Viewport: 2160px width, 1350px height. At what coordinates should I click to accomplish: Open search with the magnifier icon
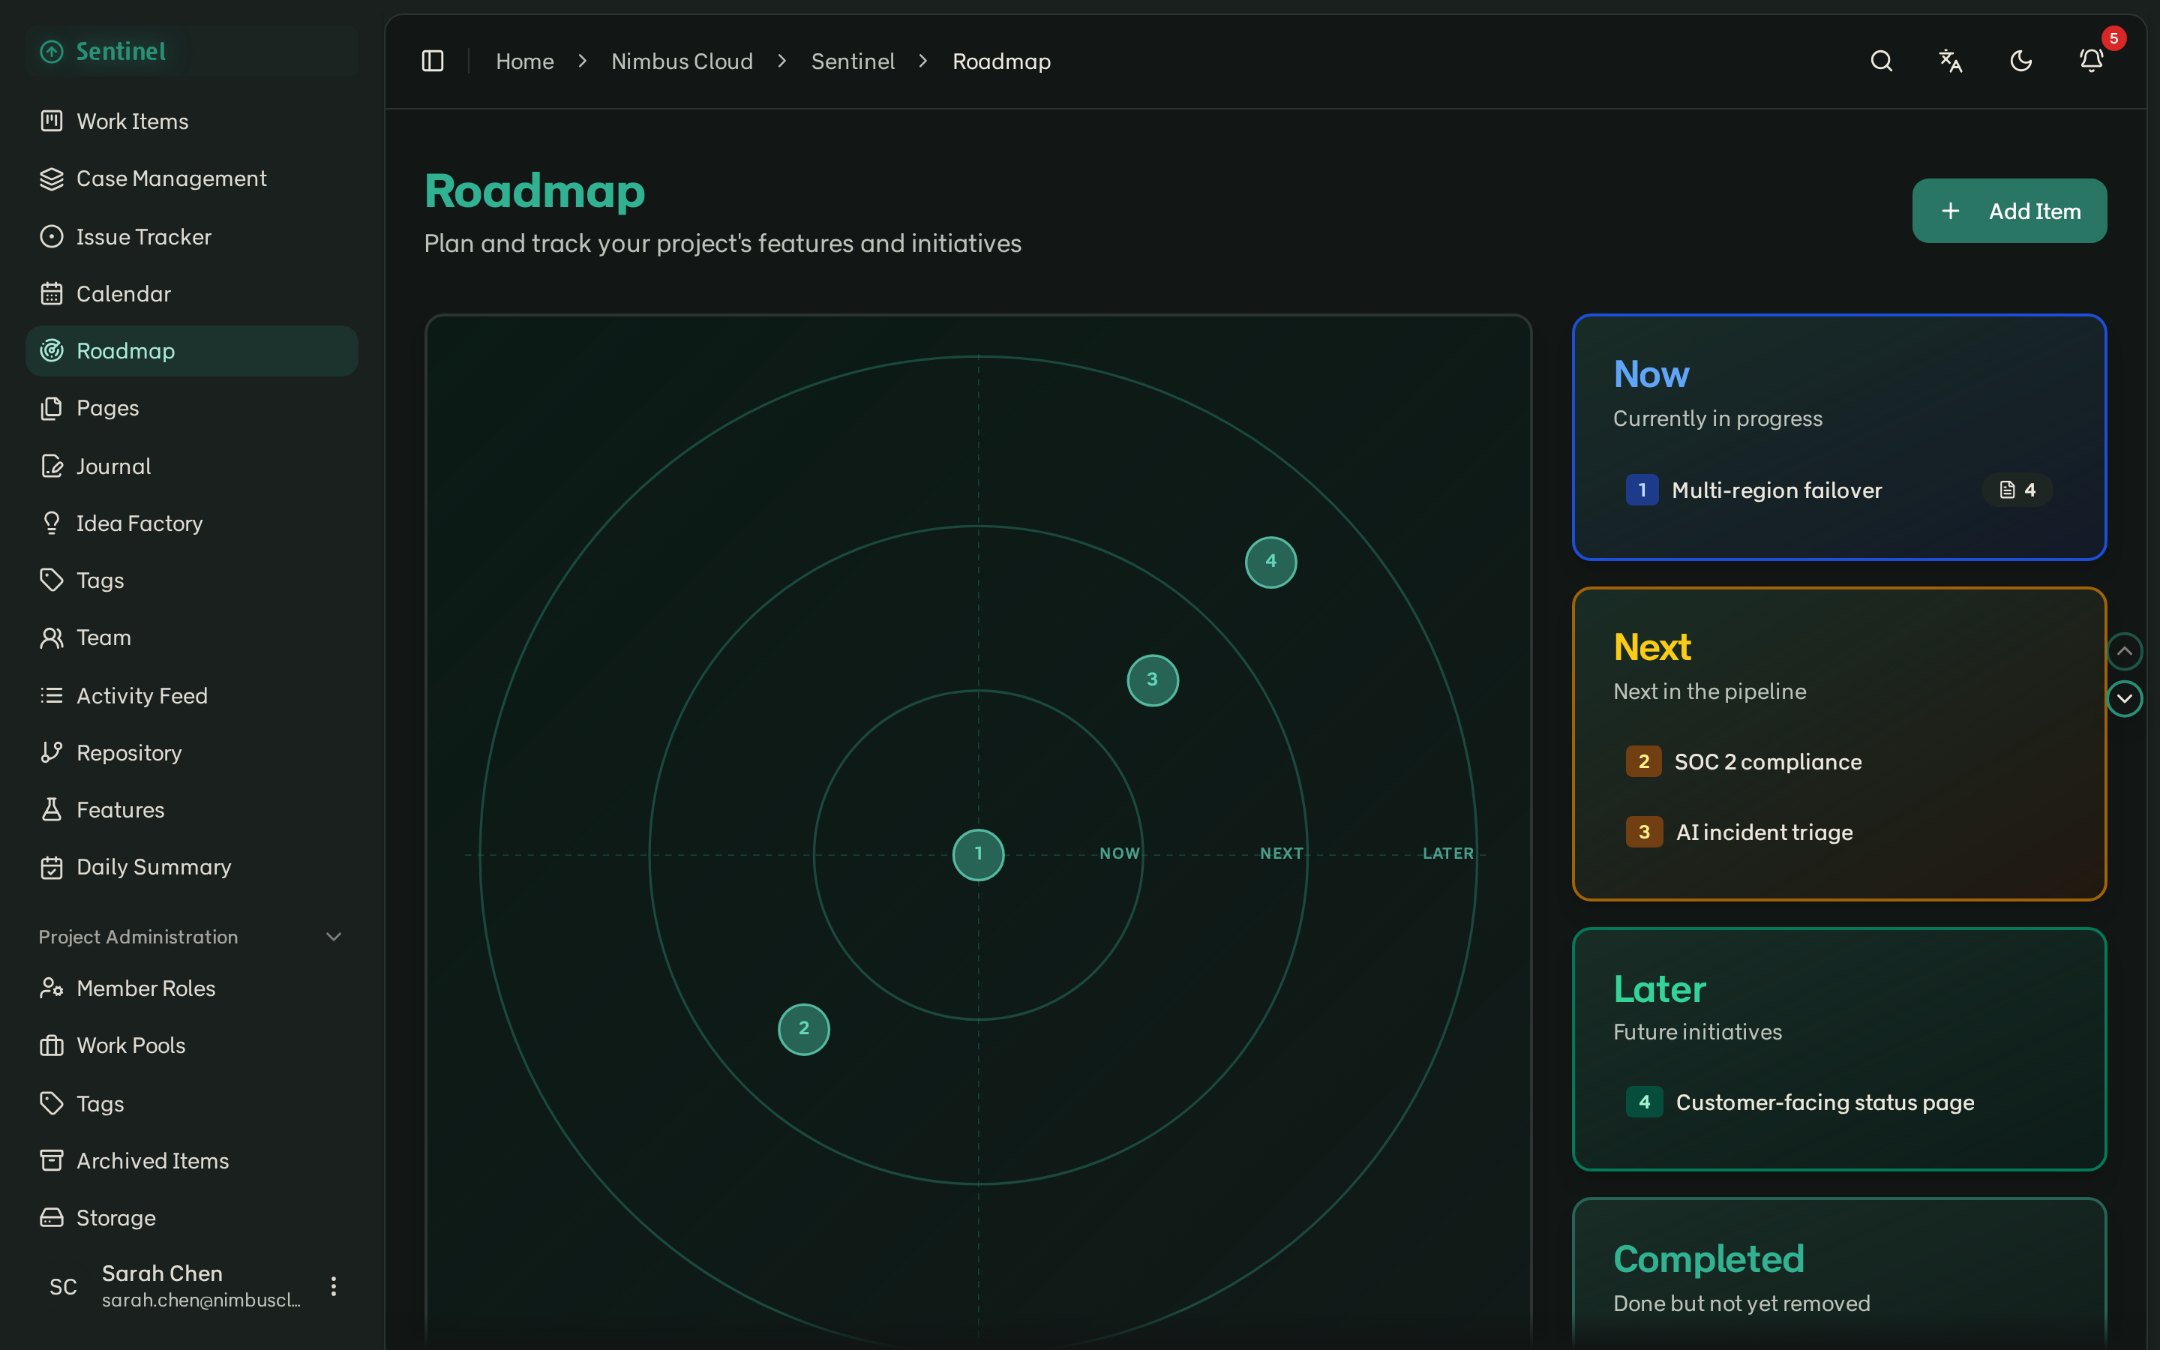click(x=1881, y=61)
